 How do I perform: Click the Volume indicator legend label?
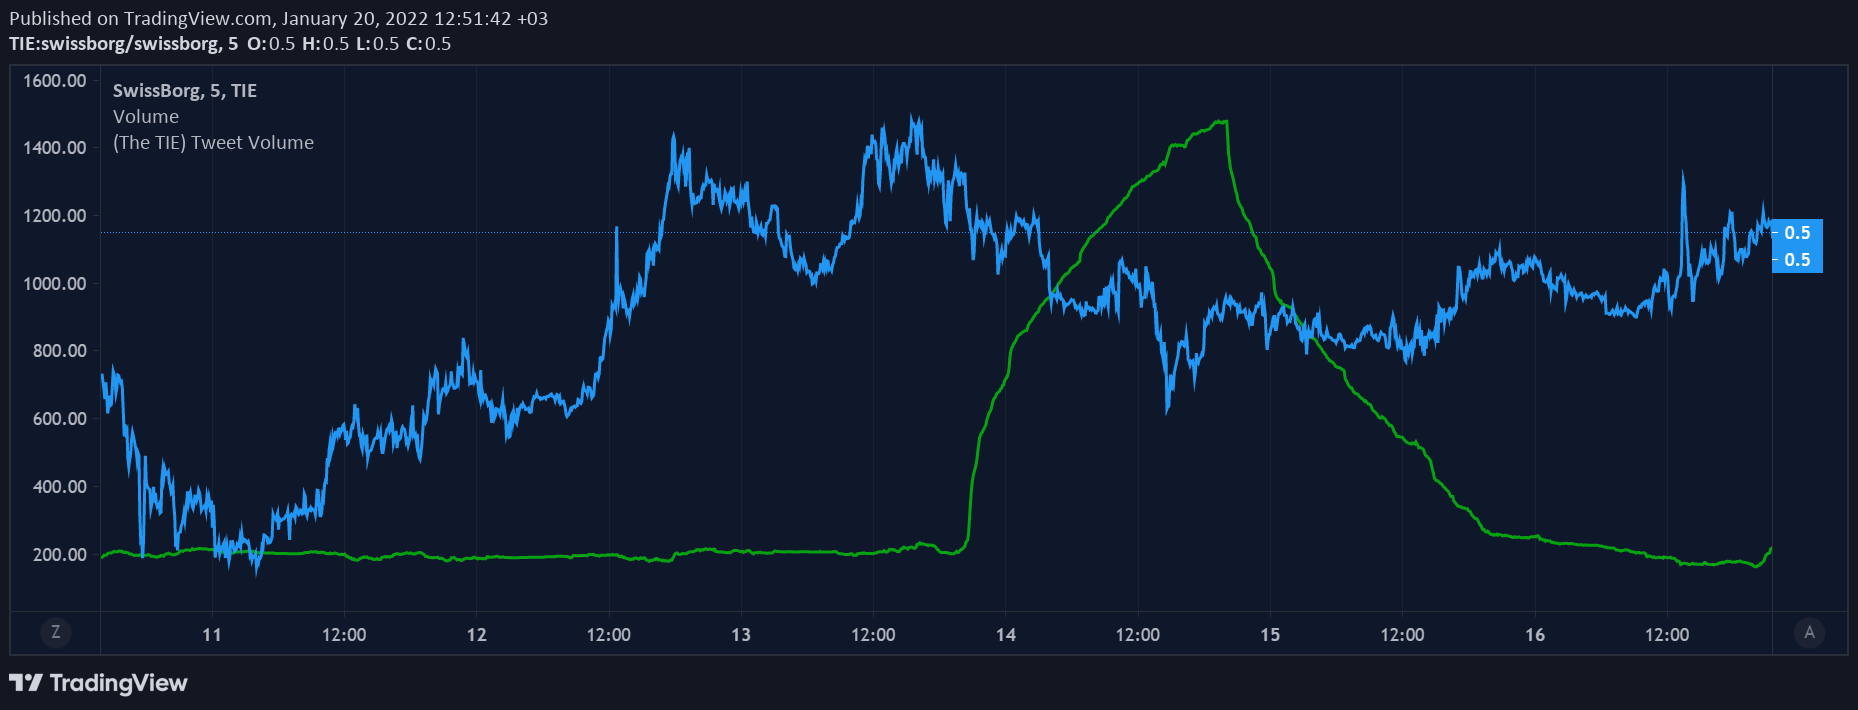click(146, 117)
